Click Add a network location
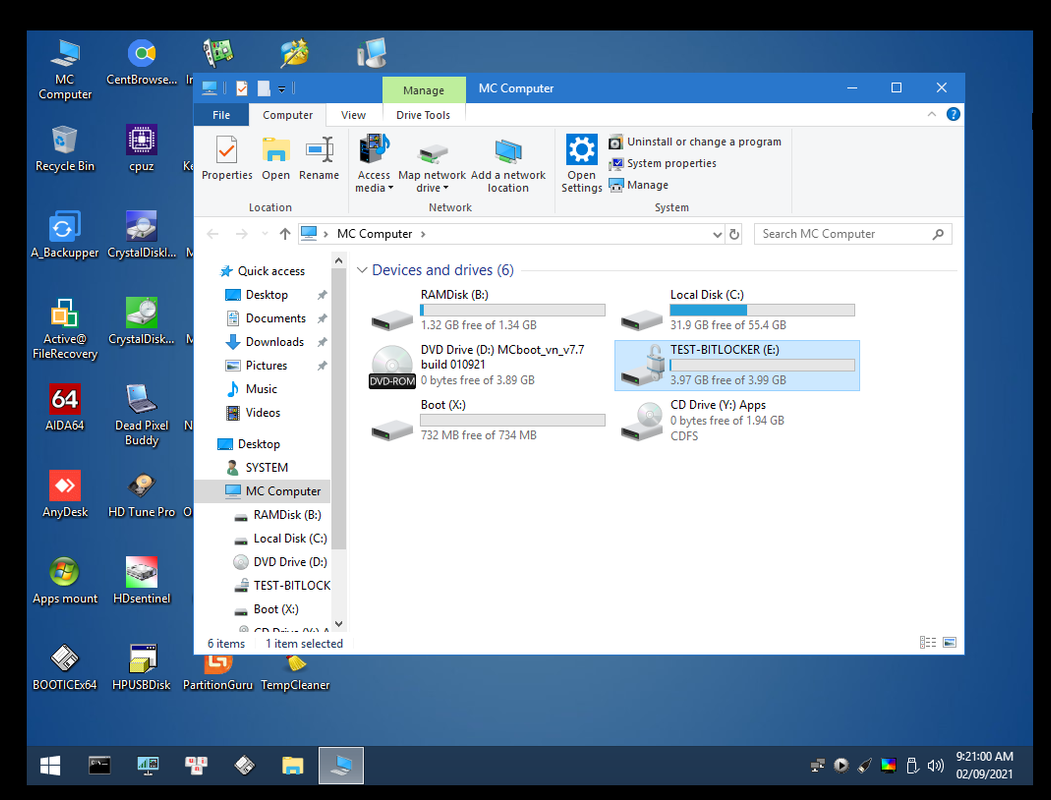 point(508,163)
